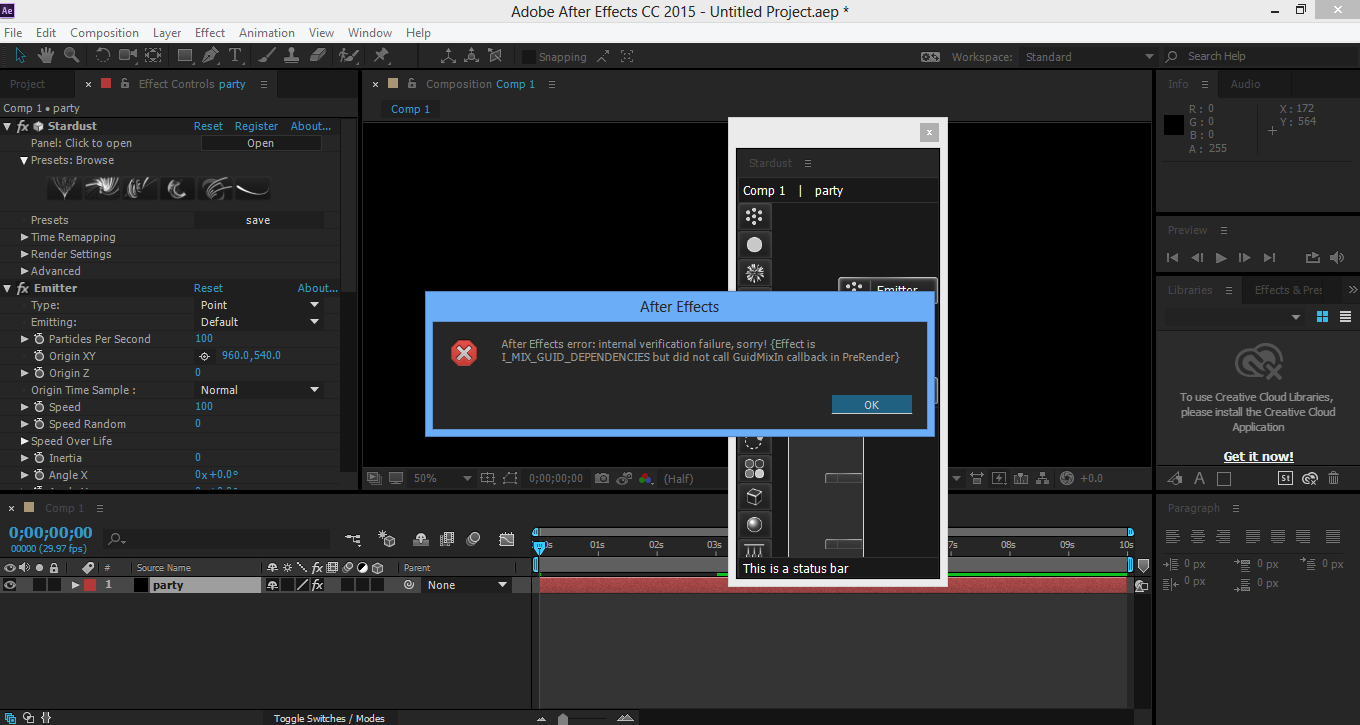
Task: Toggle Stardust effect fx switch
Action: pyautogui.click(x=22, y=126)
